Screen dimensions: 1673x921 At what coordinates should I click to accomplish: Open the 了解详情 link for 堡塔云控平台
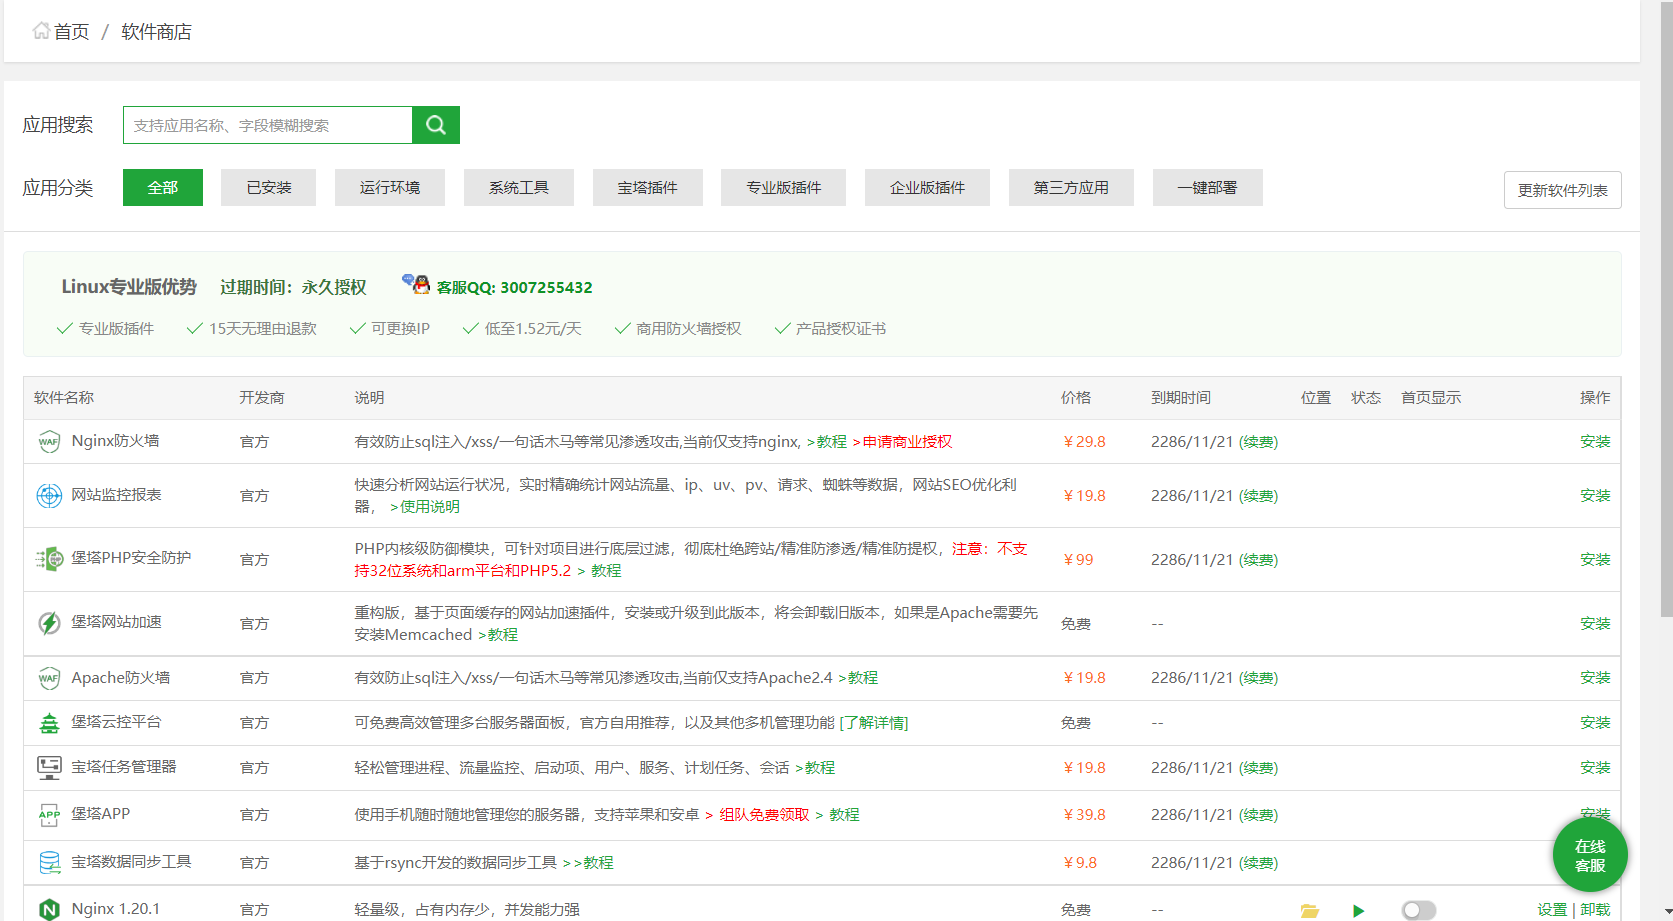[x=874, y=722]
